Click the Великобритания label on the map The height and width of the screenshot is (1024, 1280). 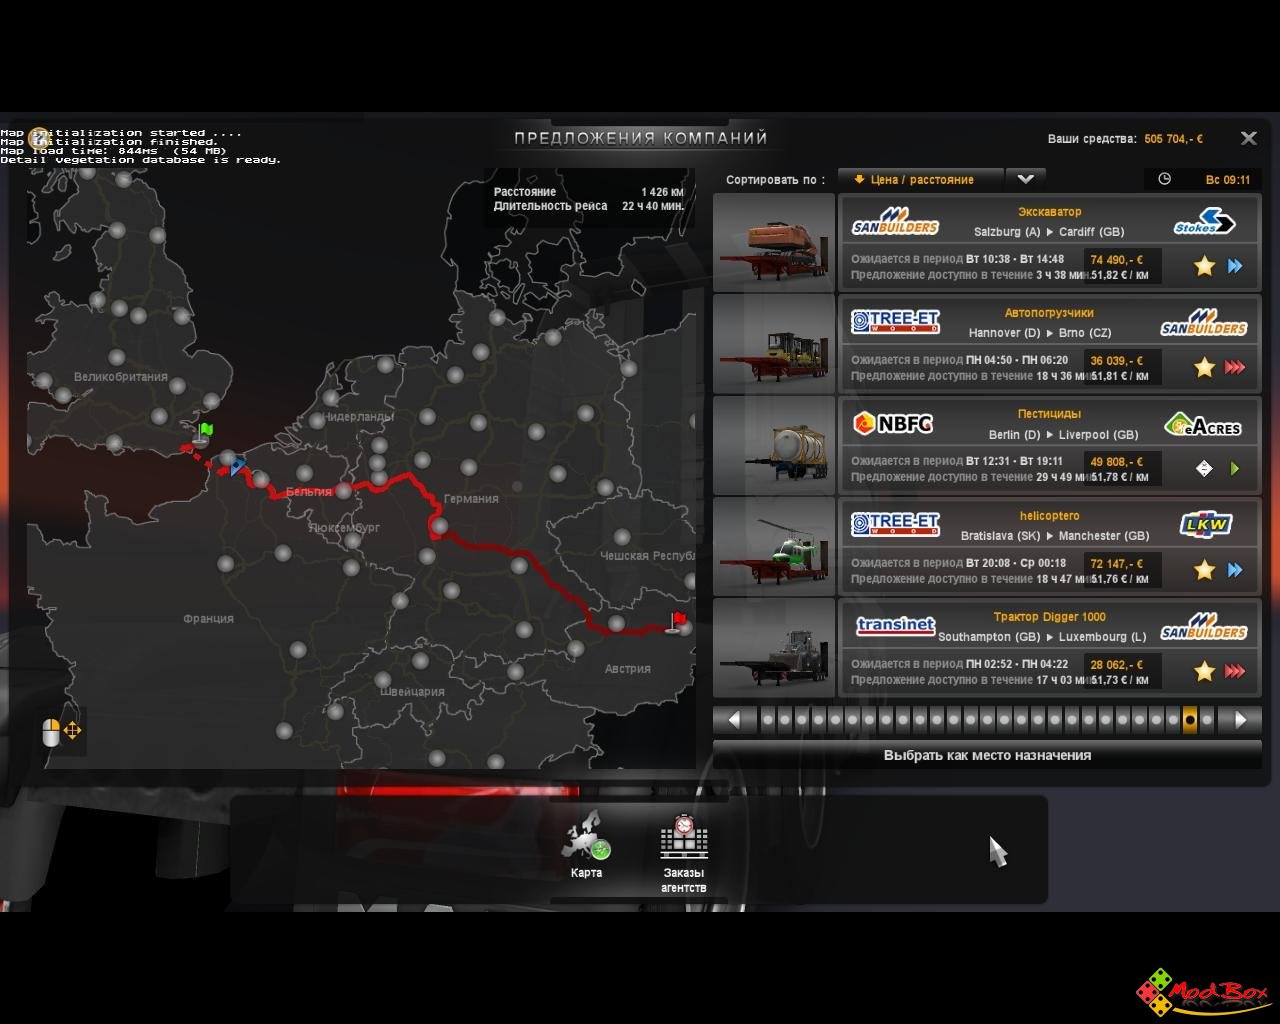tap(121, 377)
